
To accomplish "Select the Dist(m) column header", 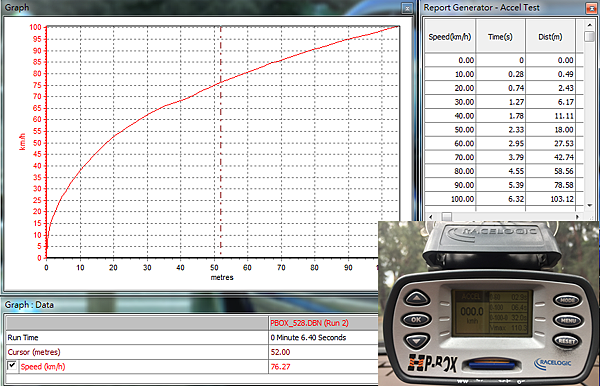I will coord(550,37).
